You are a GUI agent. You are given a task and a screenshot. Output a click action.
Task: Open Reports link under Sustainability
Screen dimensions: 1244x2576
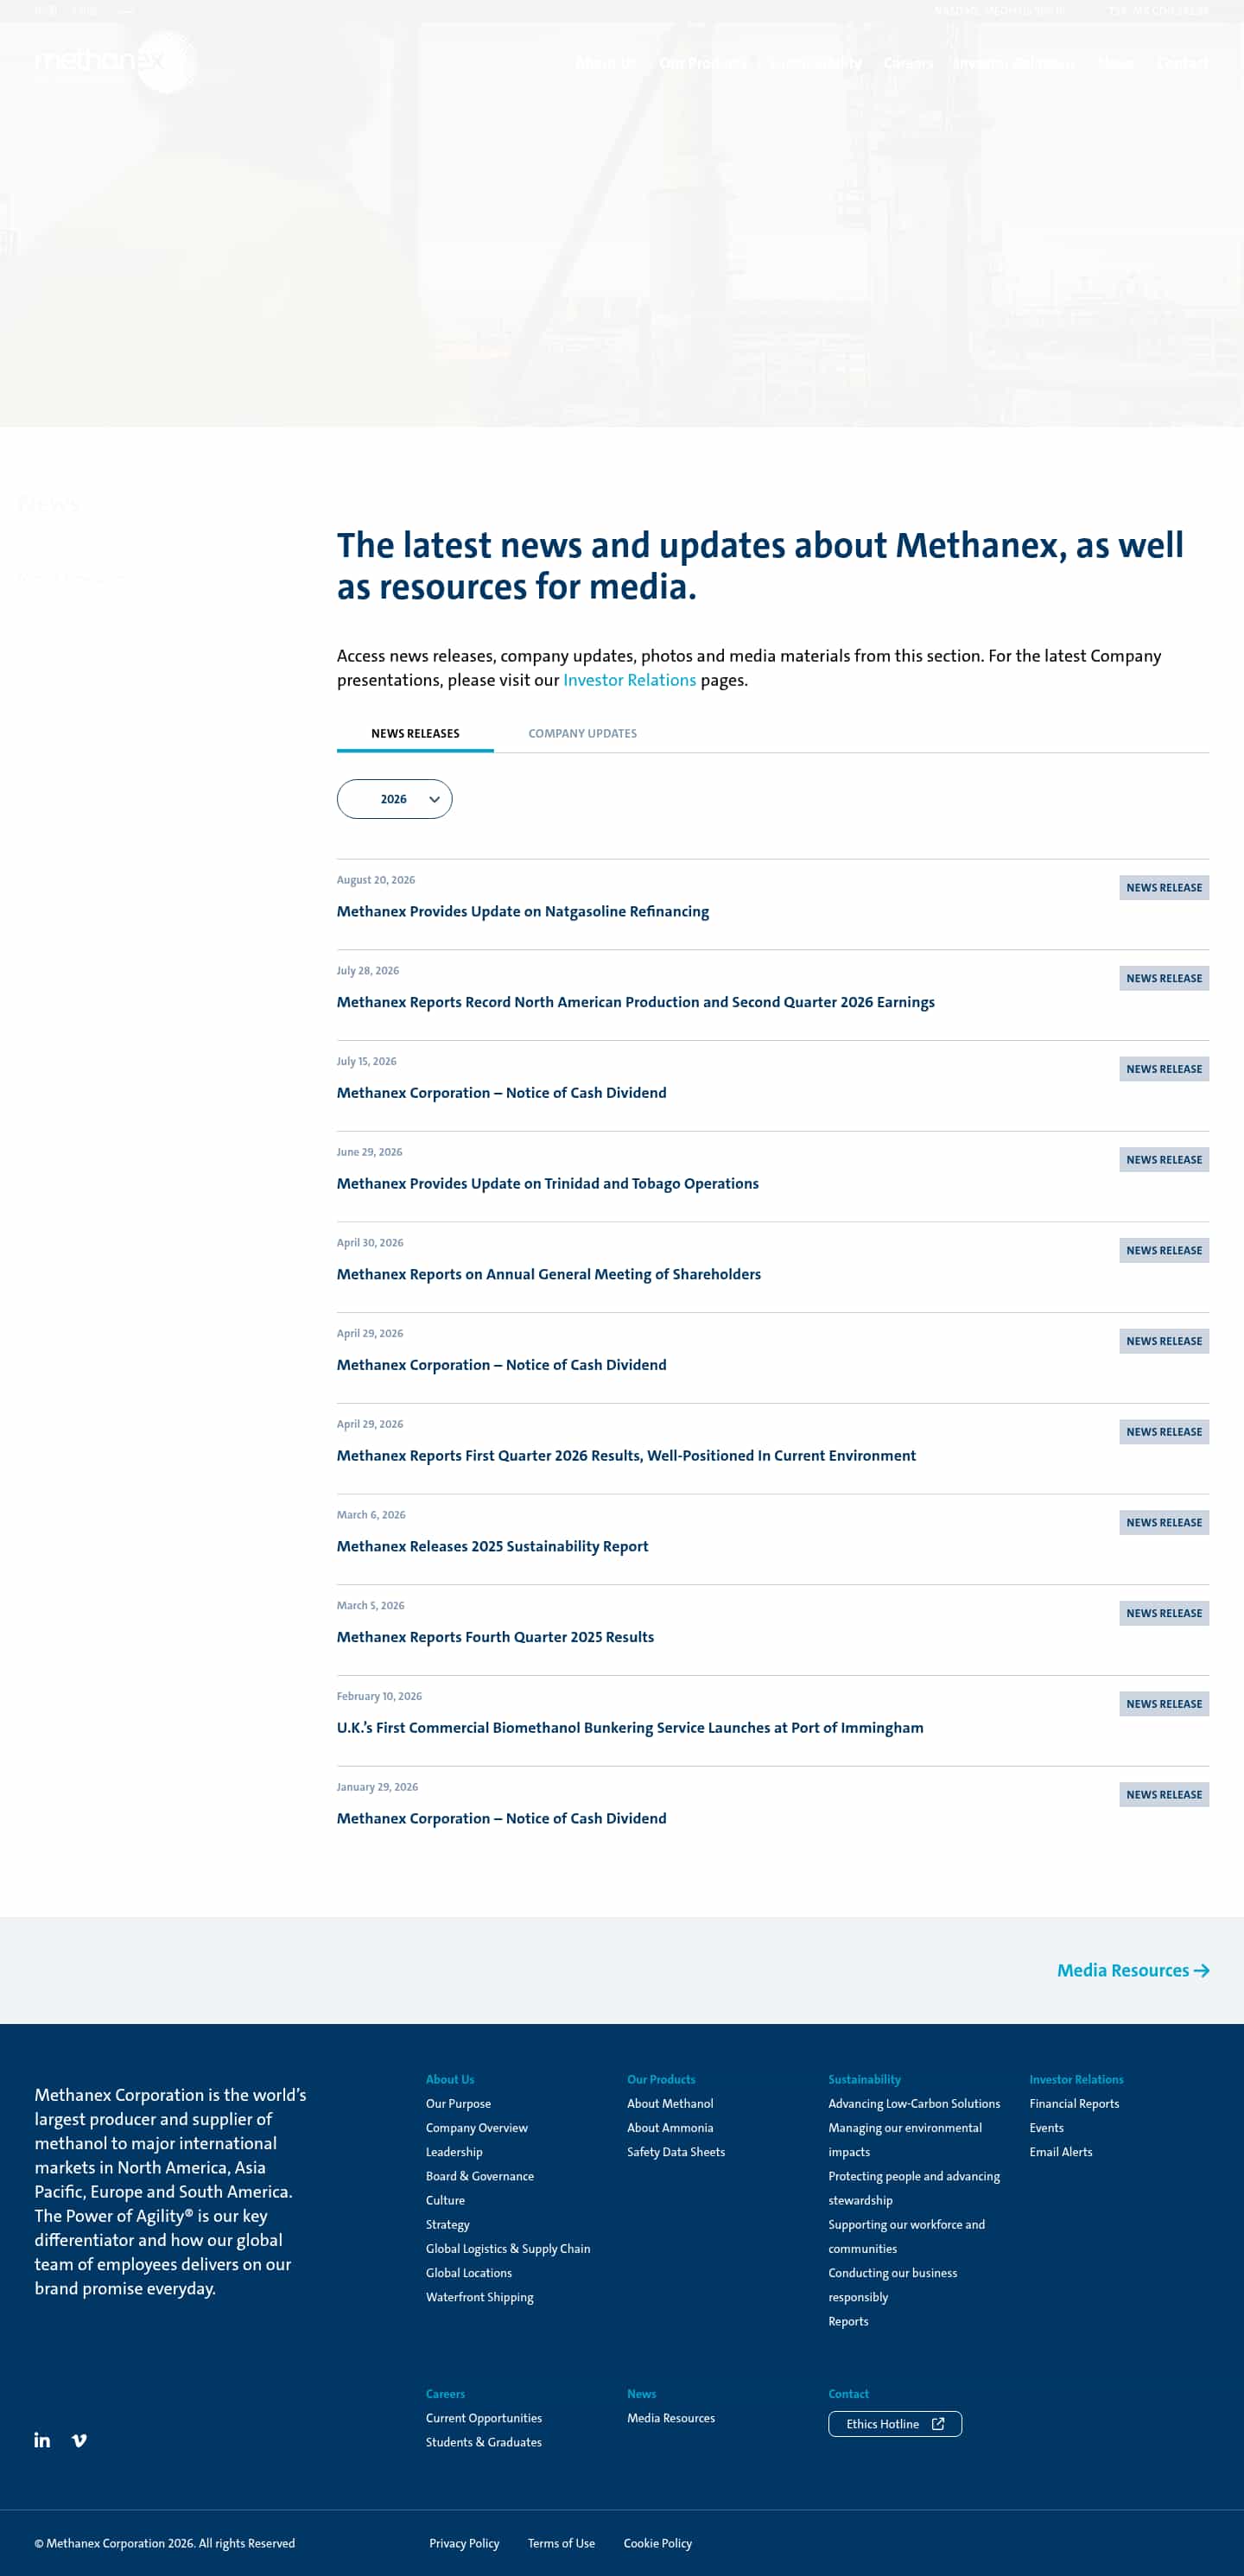click(848, 2321)
